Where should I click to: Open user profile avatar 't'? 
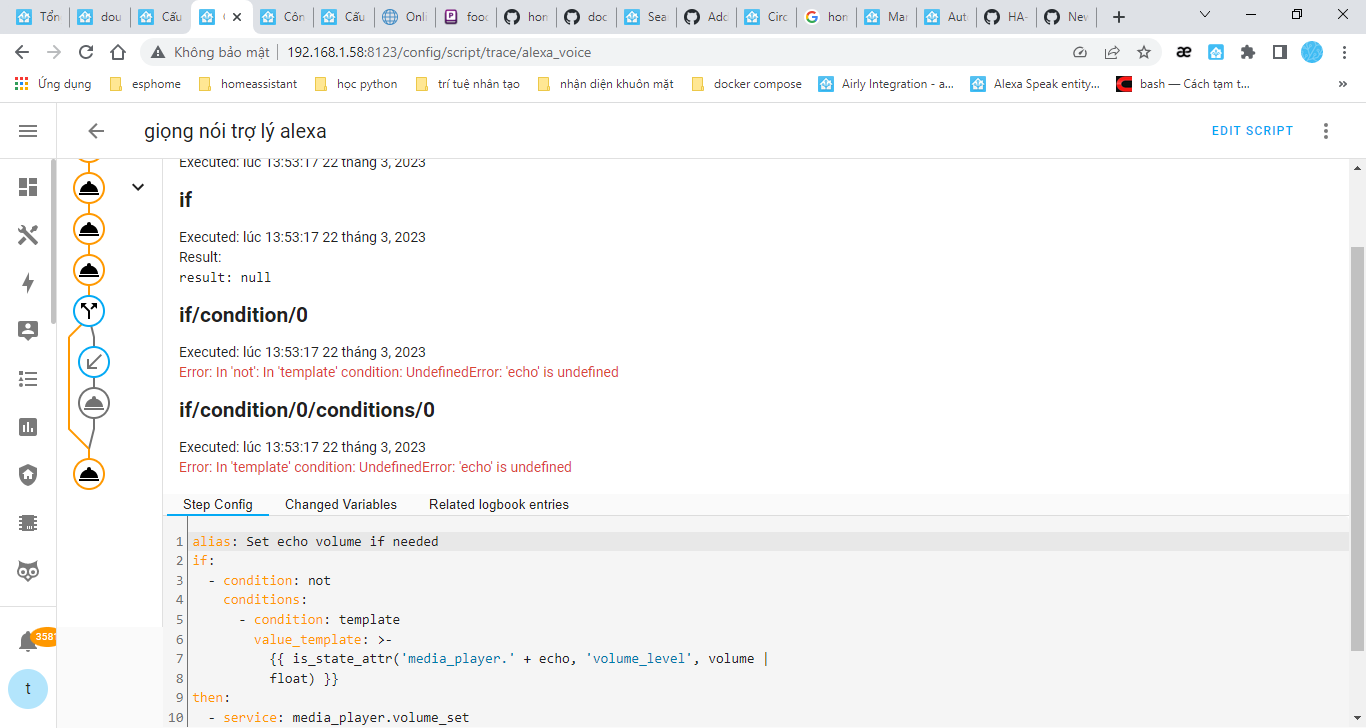(28, 689)
